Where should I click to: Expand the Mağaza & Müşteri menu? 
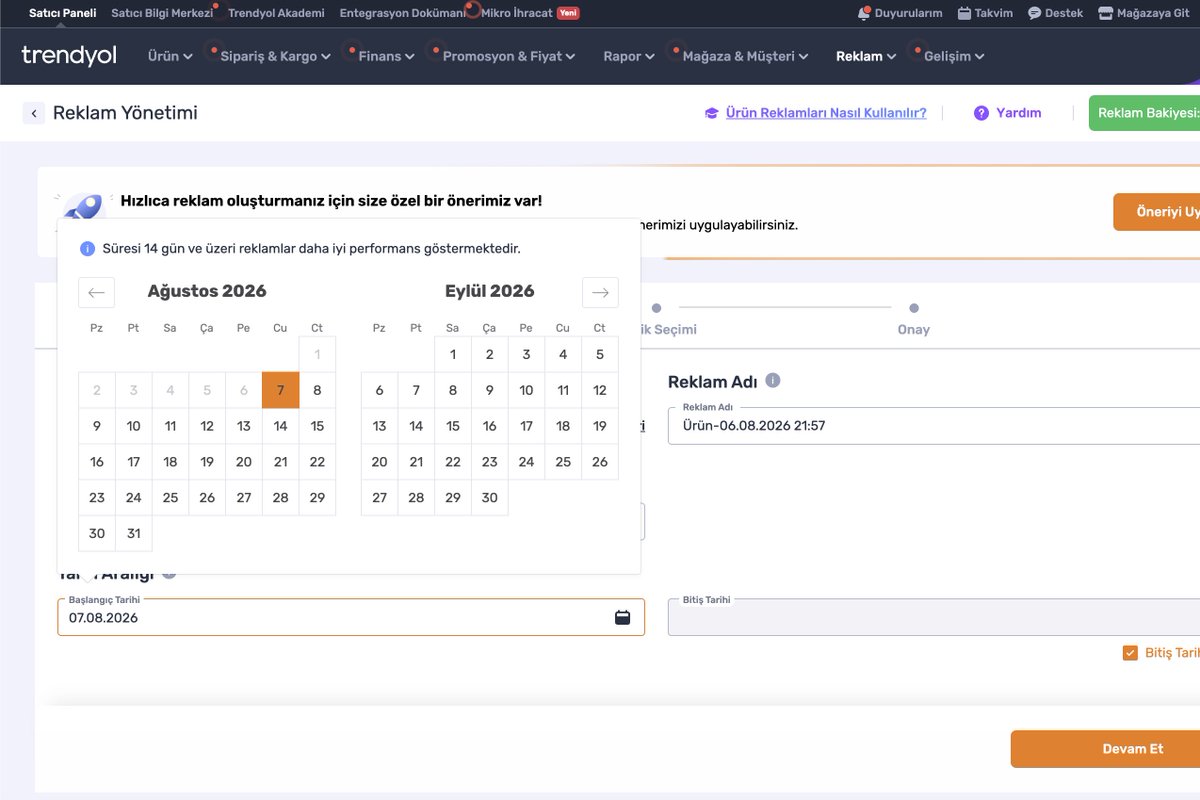click(x=746, y=56)
